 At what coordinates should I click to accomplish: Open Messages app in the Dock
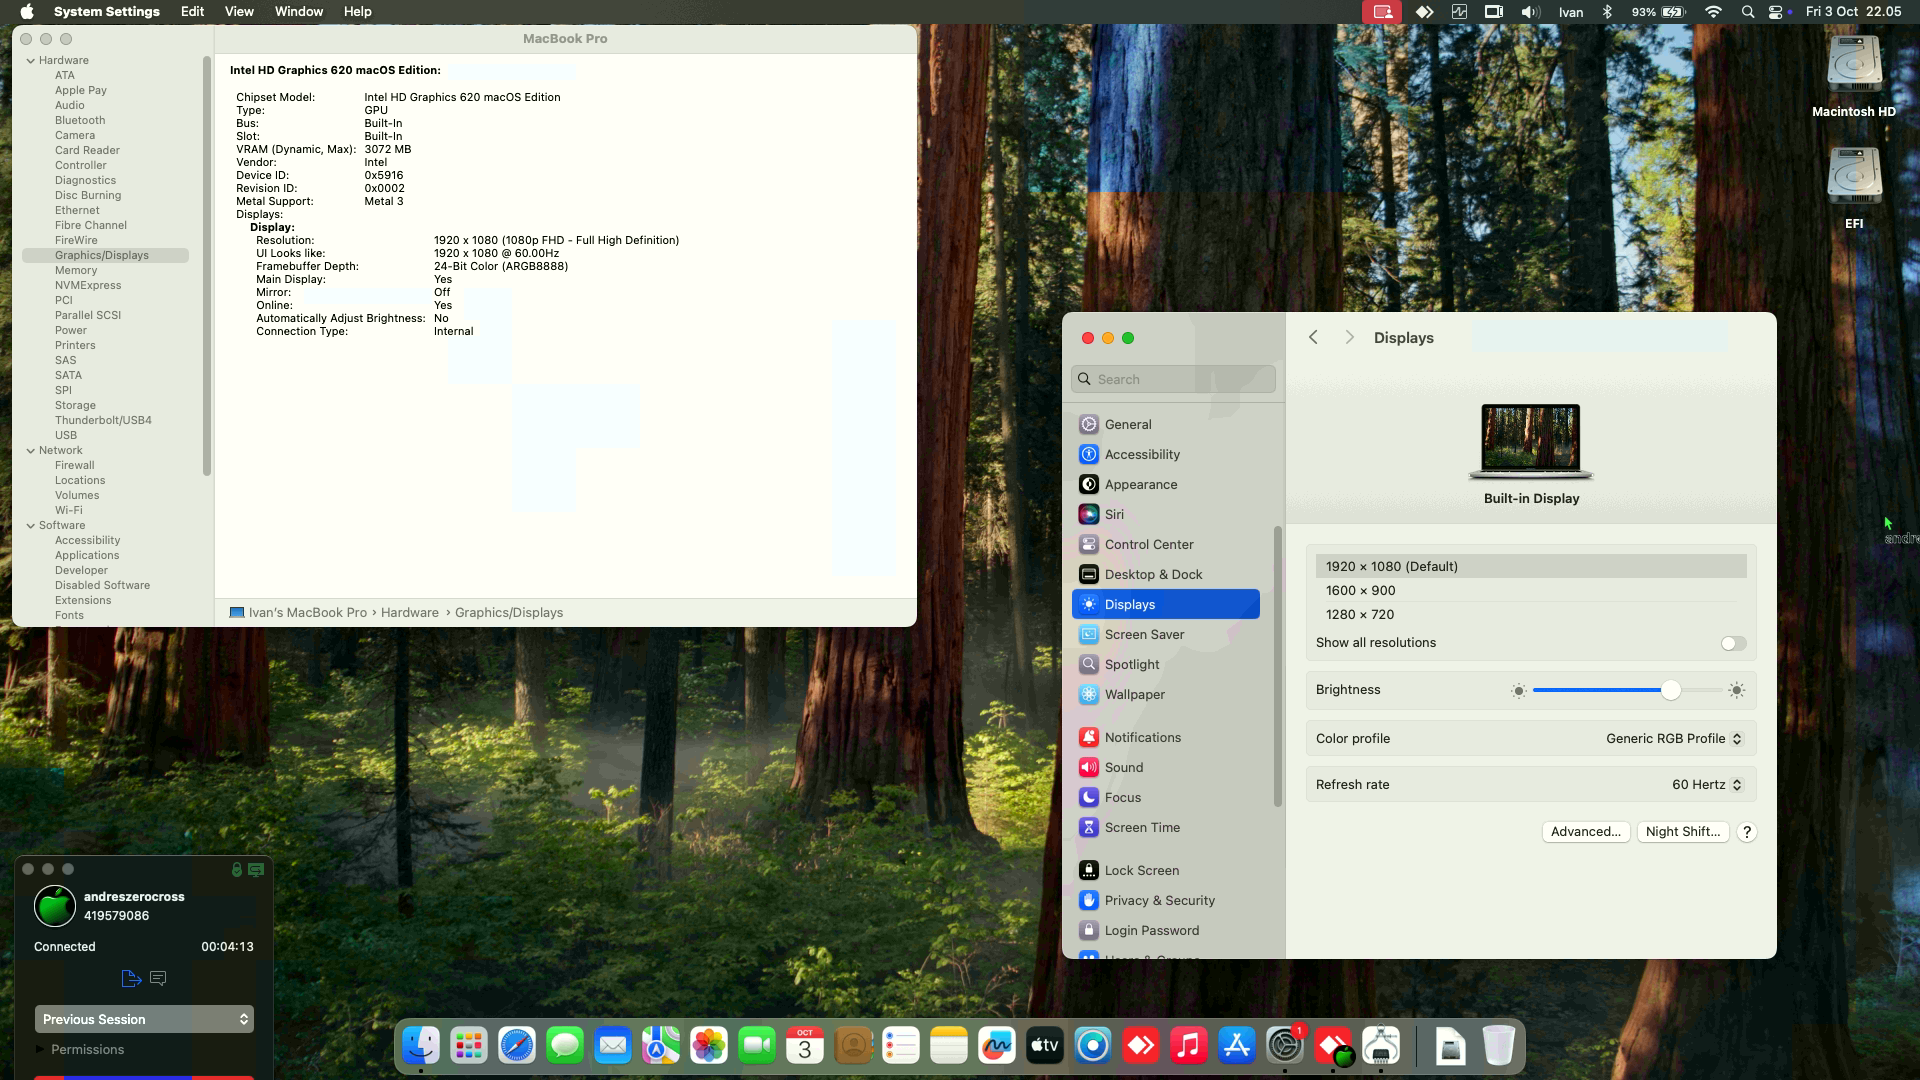[565, 1046]
